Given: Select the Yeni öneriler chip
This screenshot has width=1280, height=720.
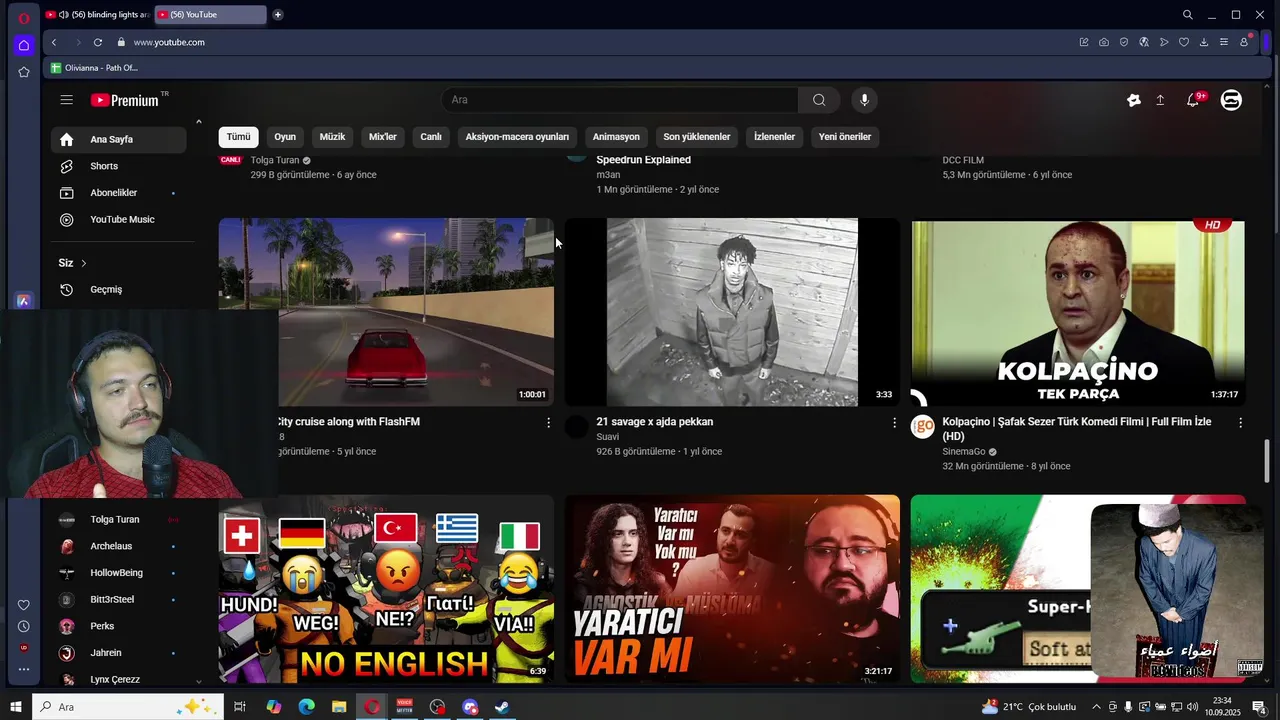Looking at the screenshot, I should click(x=845, y=137).
